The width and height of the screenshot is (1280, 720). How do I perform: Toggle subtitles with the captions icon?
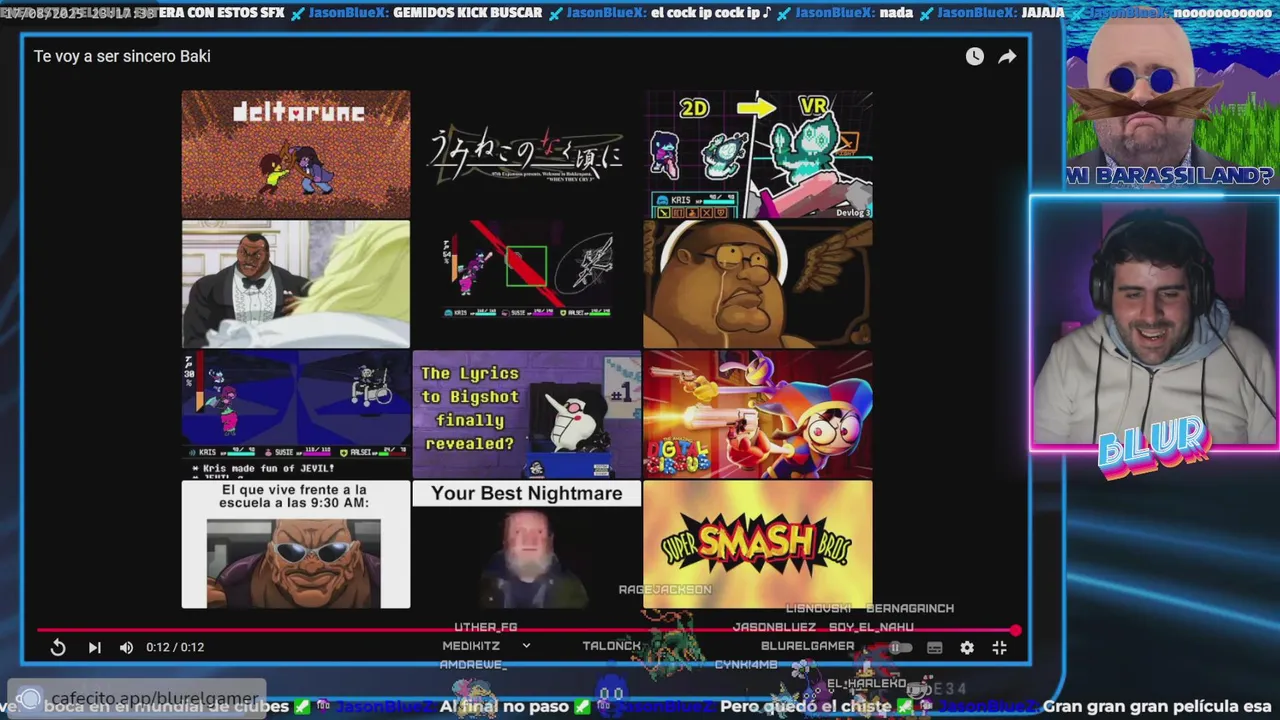click(935, 648)
